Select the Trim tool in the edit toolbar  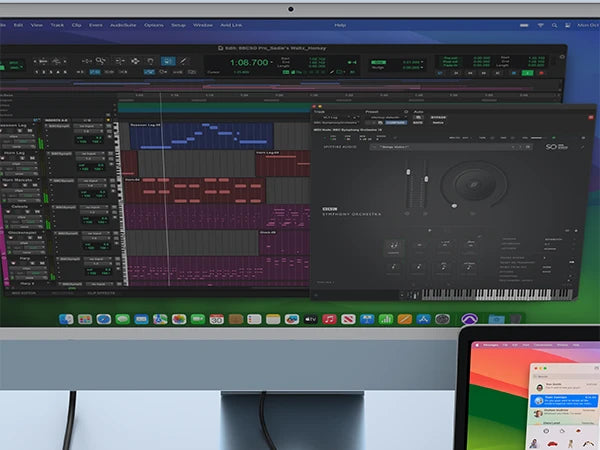coord(120,61)
